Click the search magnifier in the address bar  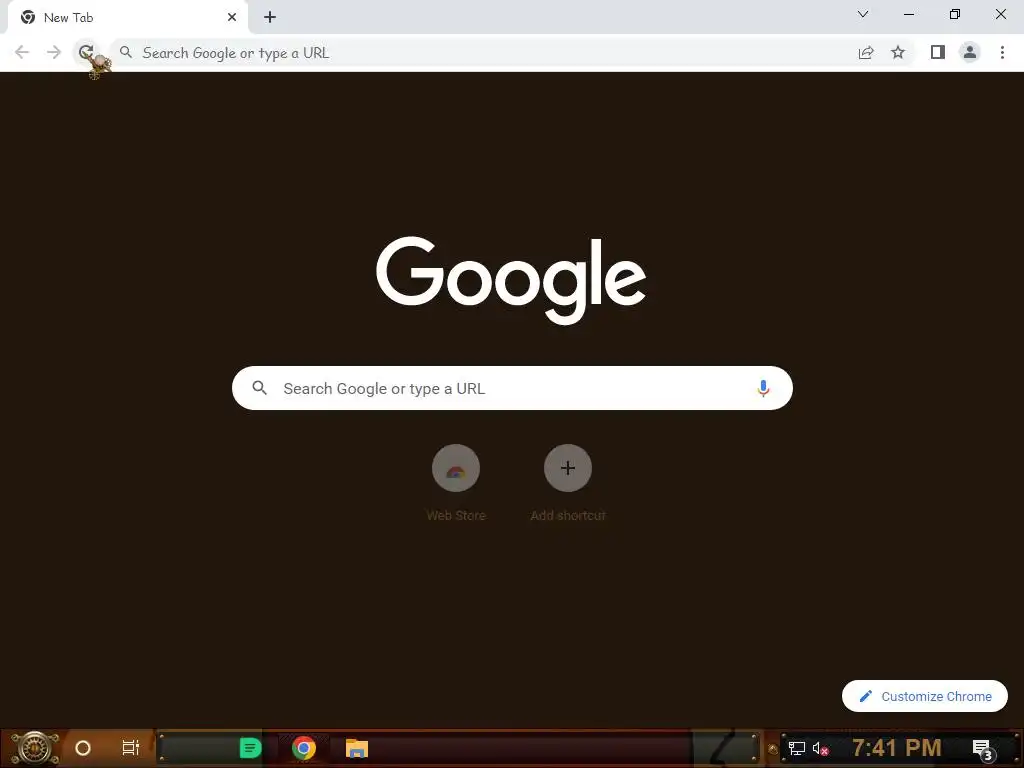(126, 52)
